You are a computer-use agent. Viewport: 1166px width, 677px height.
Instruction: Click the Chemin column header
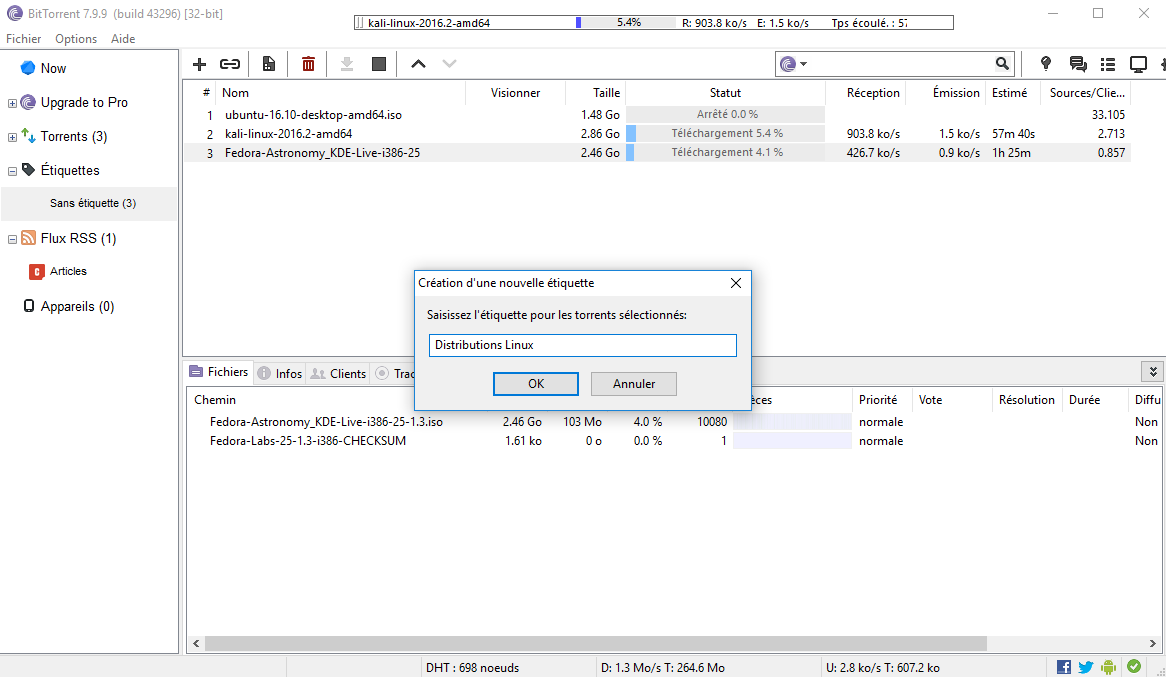215,400
